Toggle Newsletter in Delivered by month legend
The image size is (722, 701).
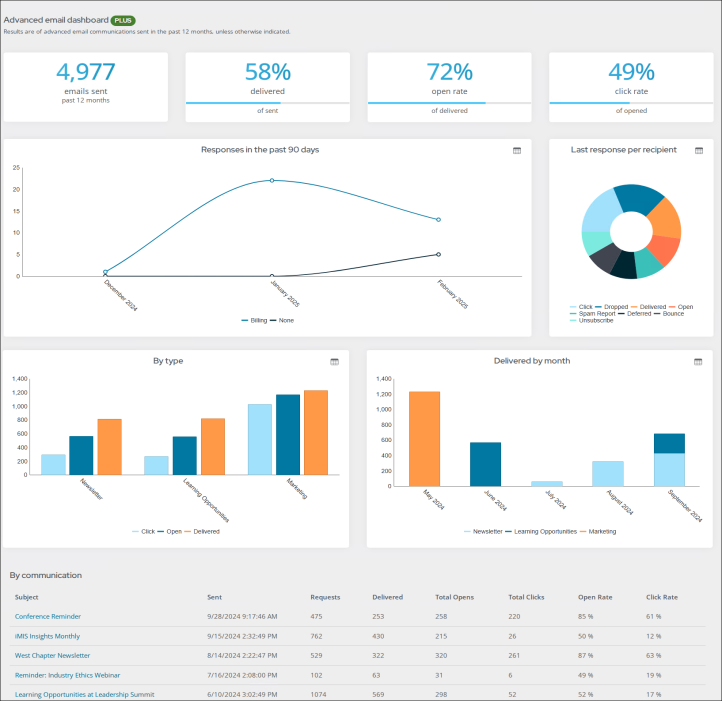(483, 532)
